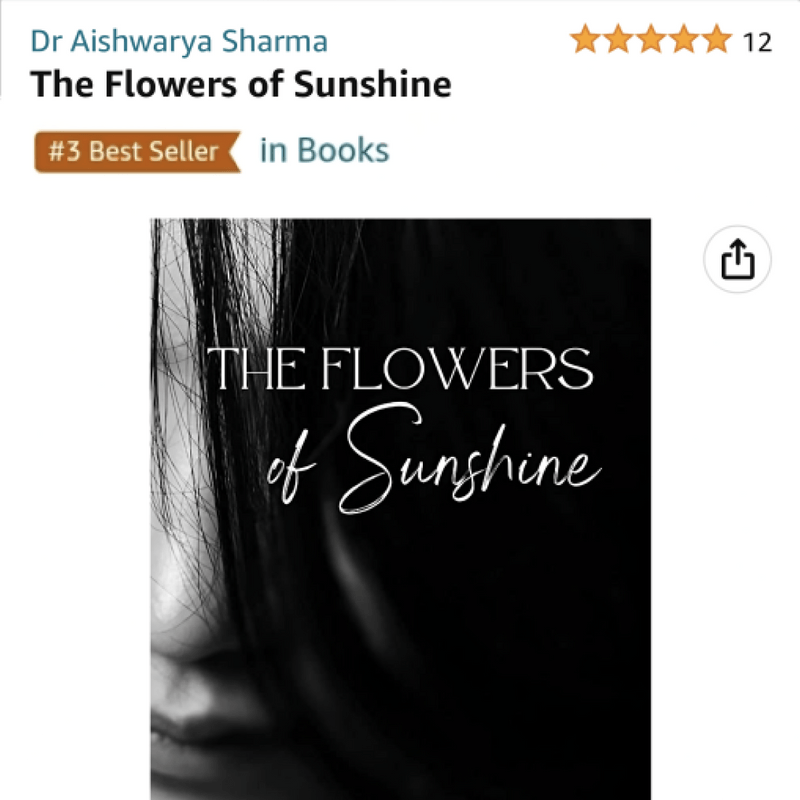
Task: Select The Flowers of Sunshine product title
Action: point(241,84)
